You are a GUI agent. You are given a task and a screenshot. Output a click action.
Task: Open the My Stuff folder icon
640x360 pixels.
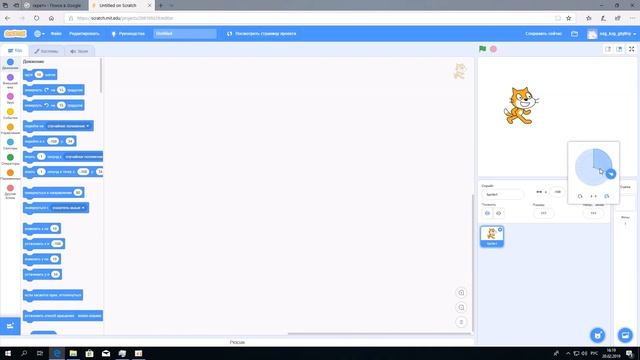coord(574,33)
